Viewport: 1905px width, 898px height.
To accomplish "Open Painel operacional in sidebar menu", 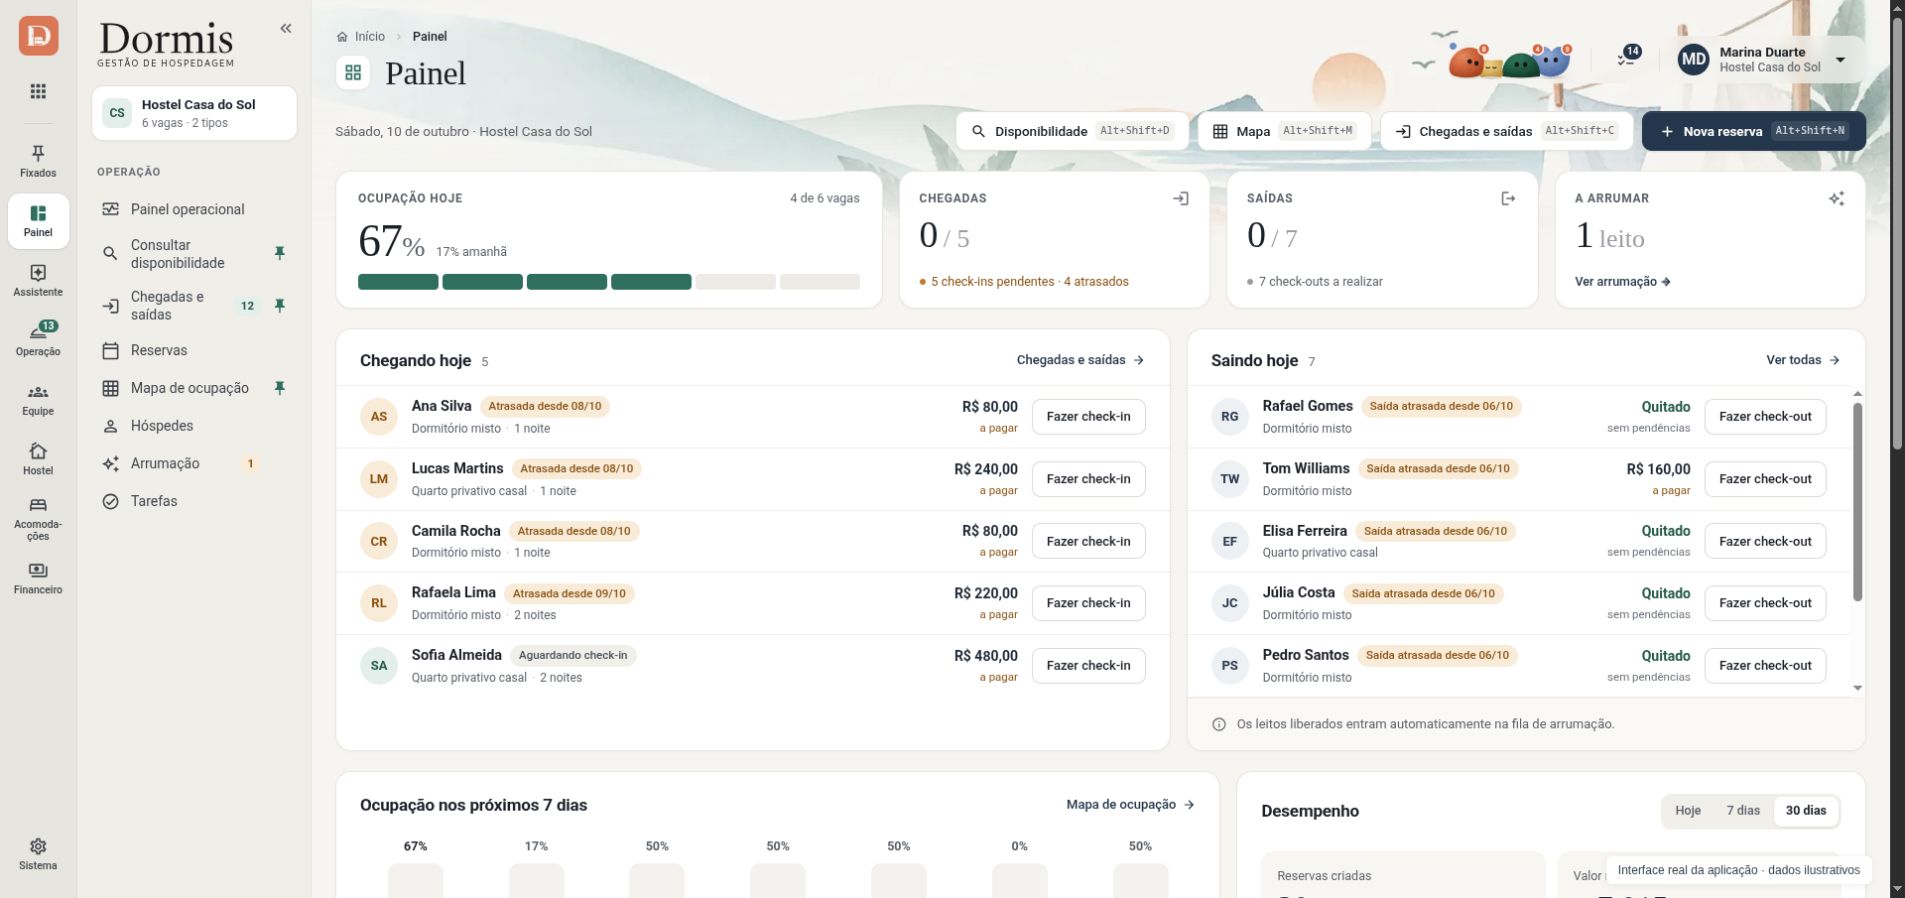I will click(x=194, y=209).
